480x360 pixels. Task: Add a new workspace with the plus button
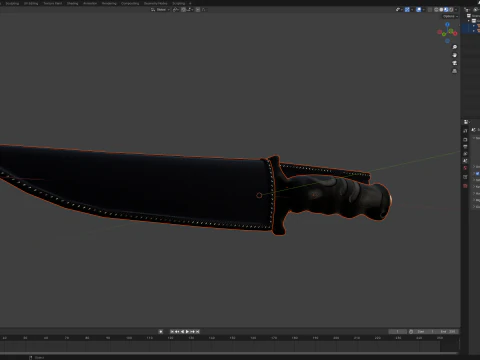[x=190, y=3]
